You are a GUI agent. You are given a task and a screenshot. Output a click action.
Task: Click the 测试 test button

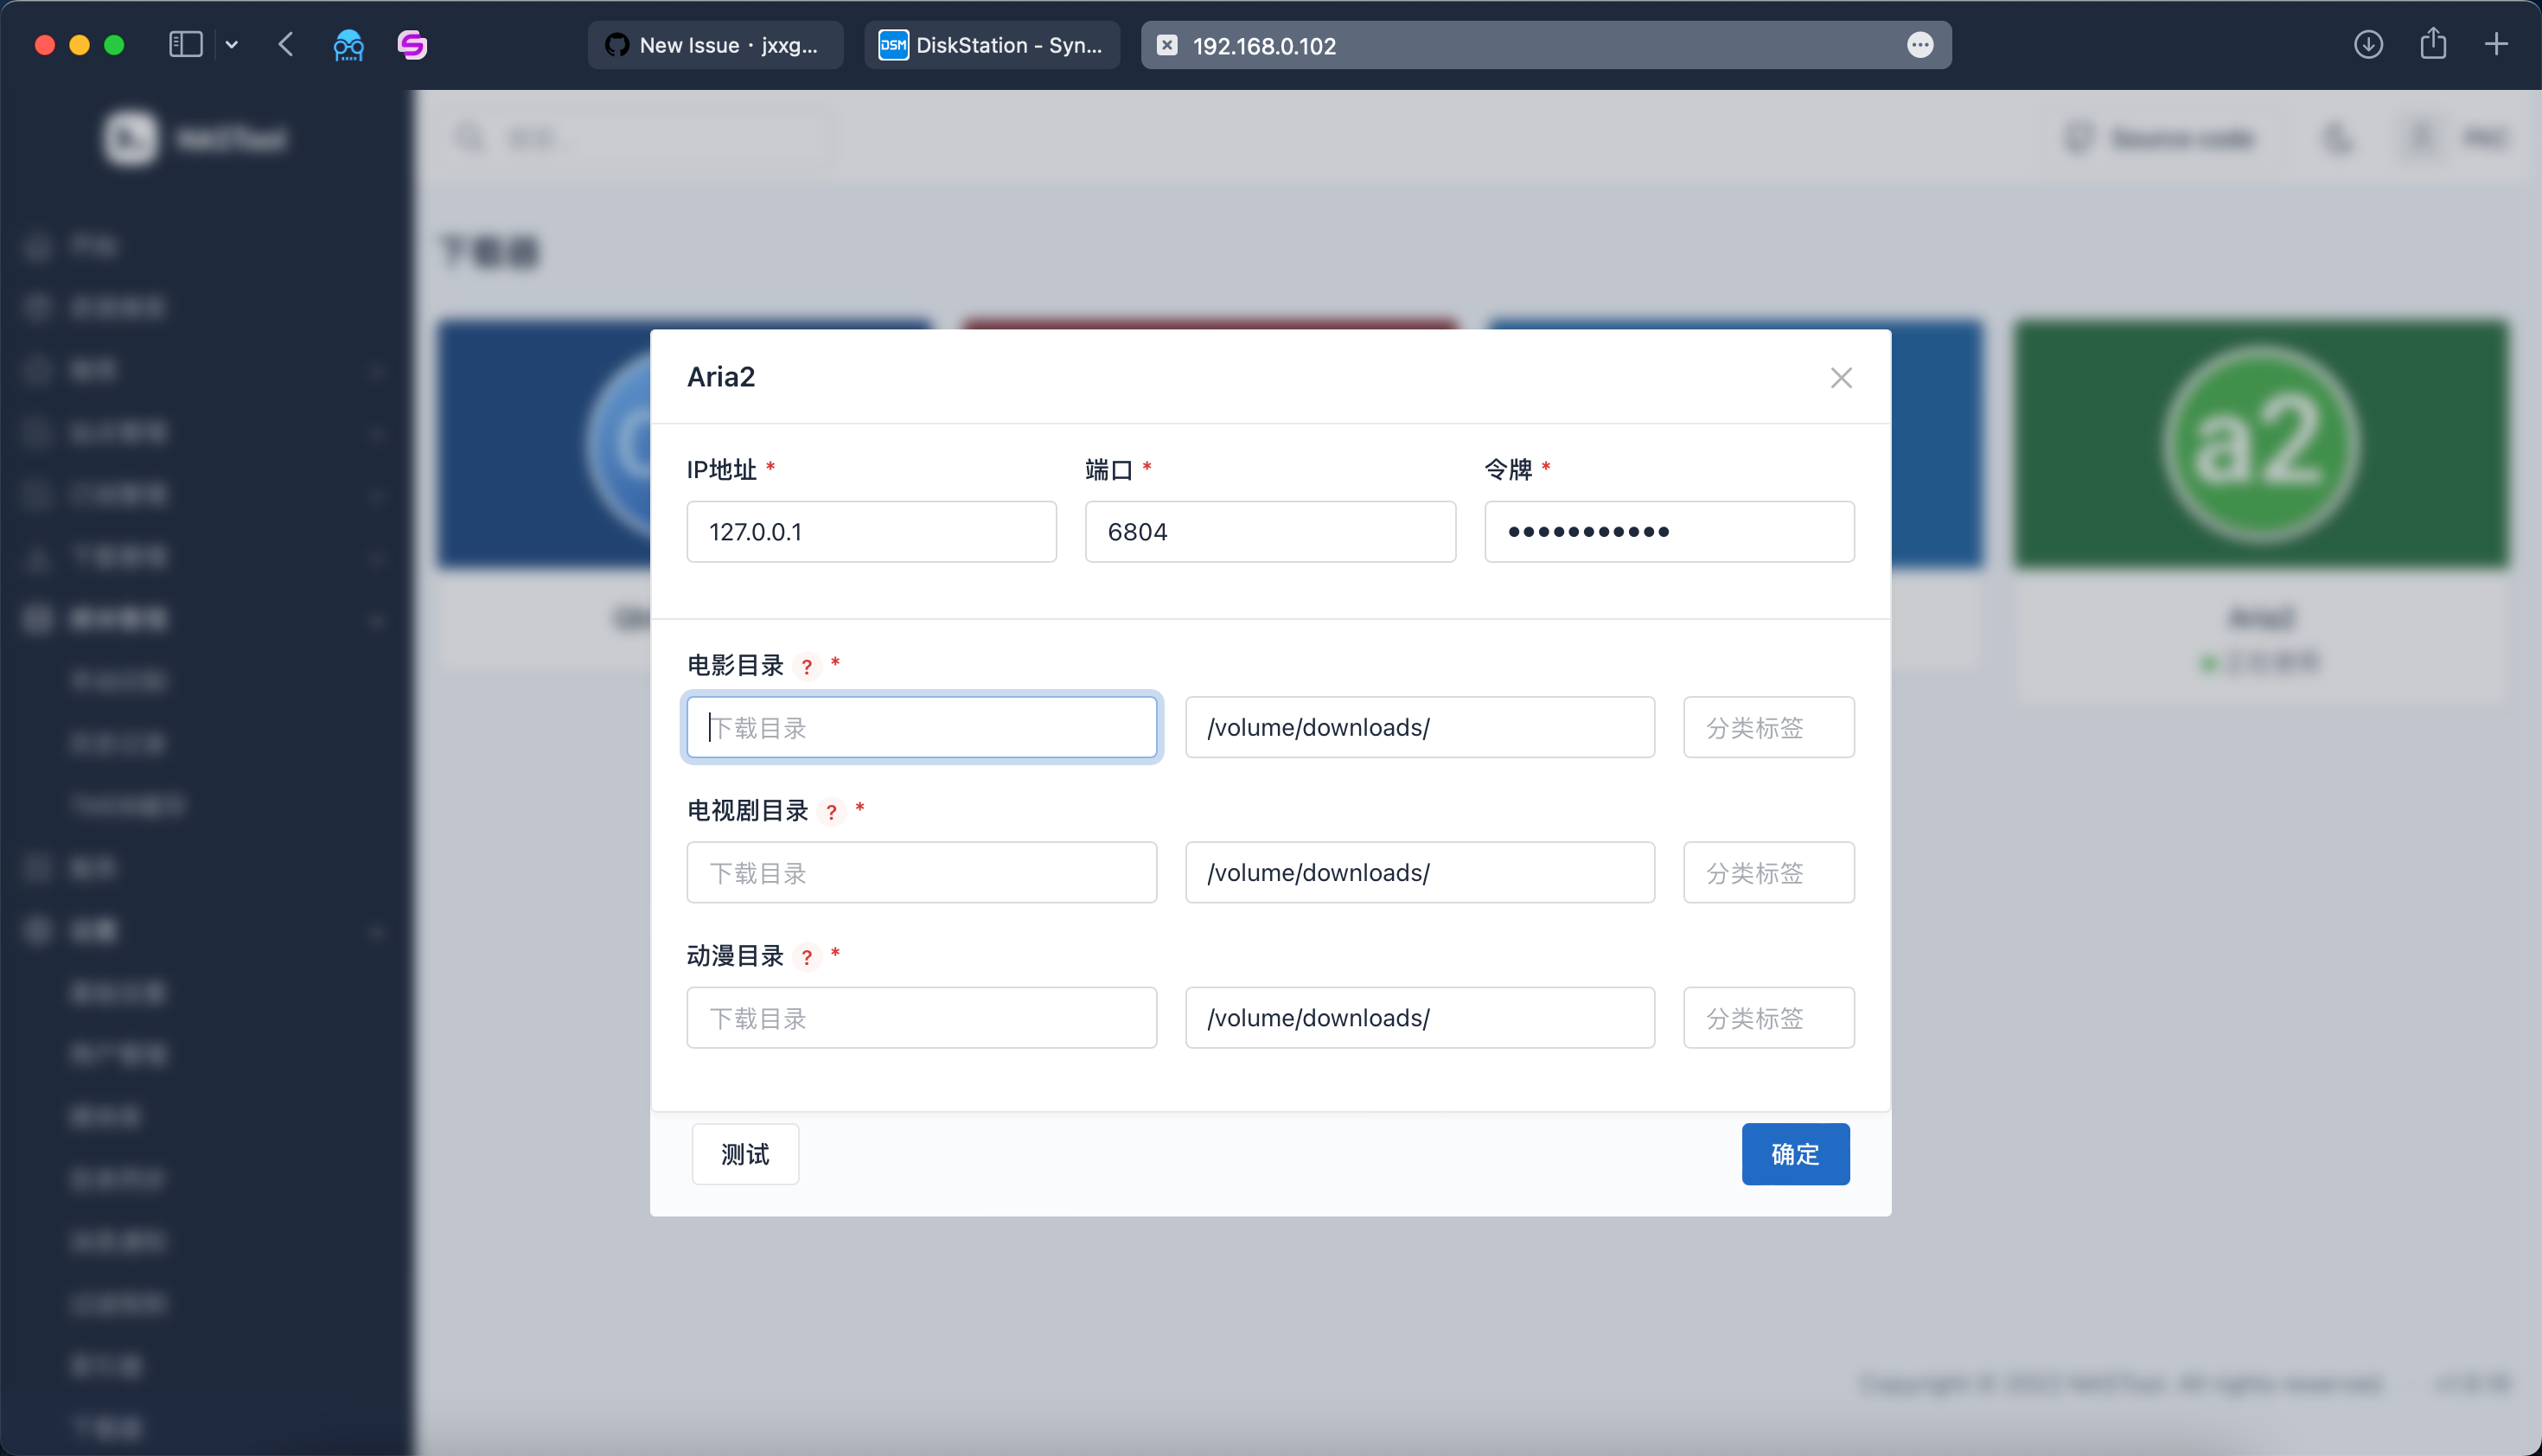click(745, 1154)
